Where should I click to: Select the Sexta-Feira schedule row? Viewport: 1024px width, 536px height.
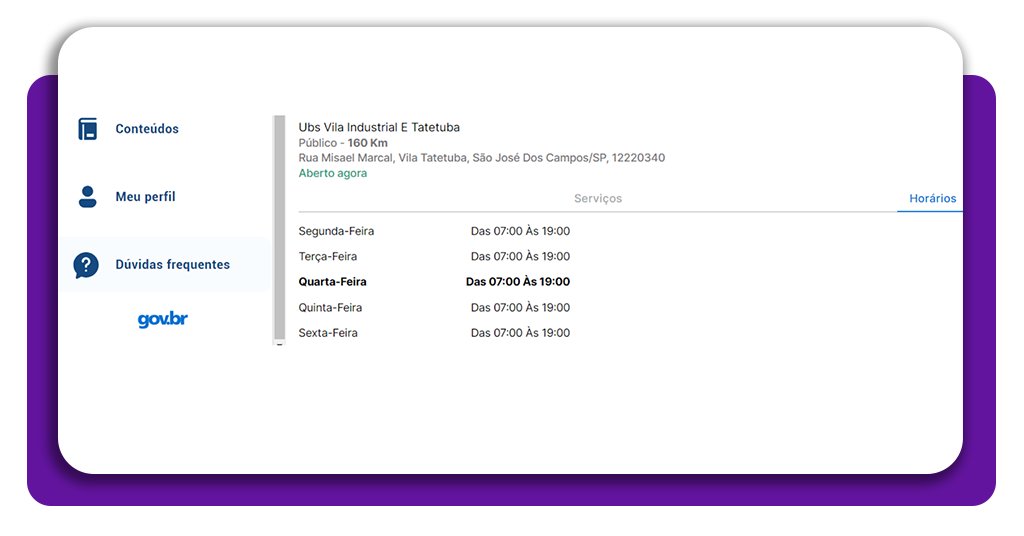click(x=434, y=333)
